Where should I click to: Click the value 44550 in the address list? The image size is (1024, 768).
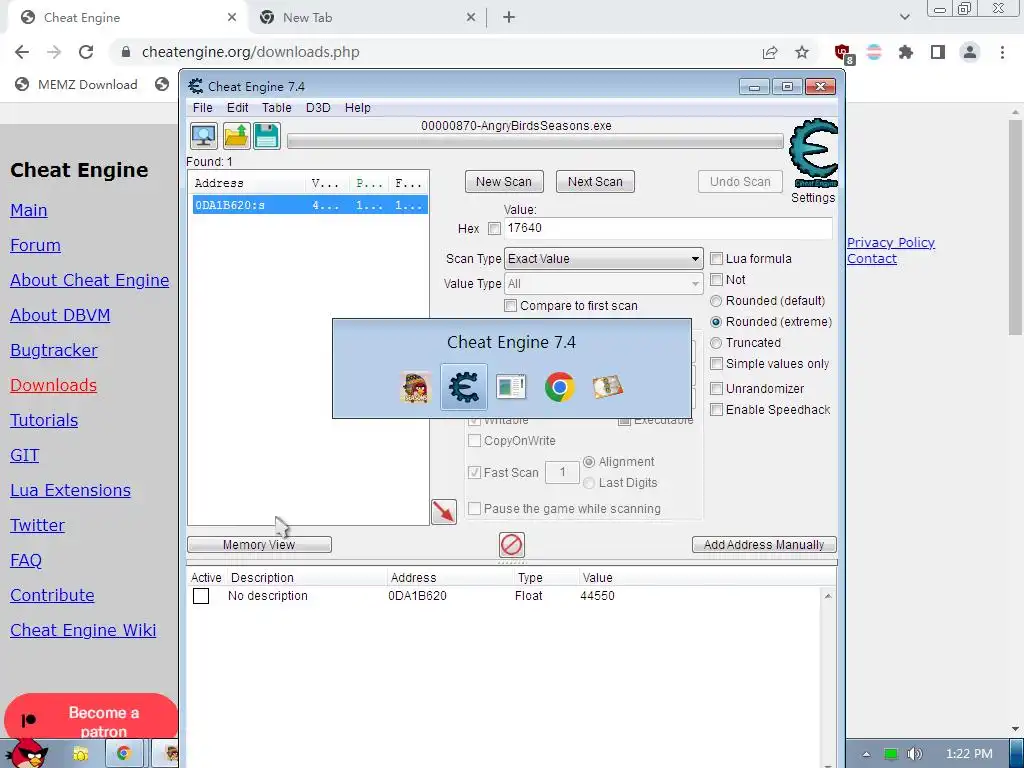598,596
